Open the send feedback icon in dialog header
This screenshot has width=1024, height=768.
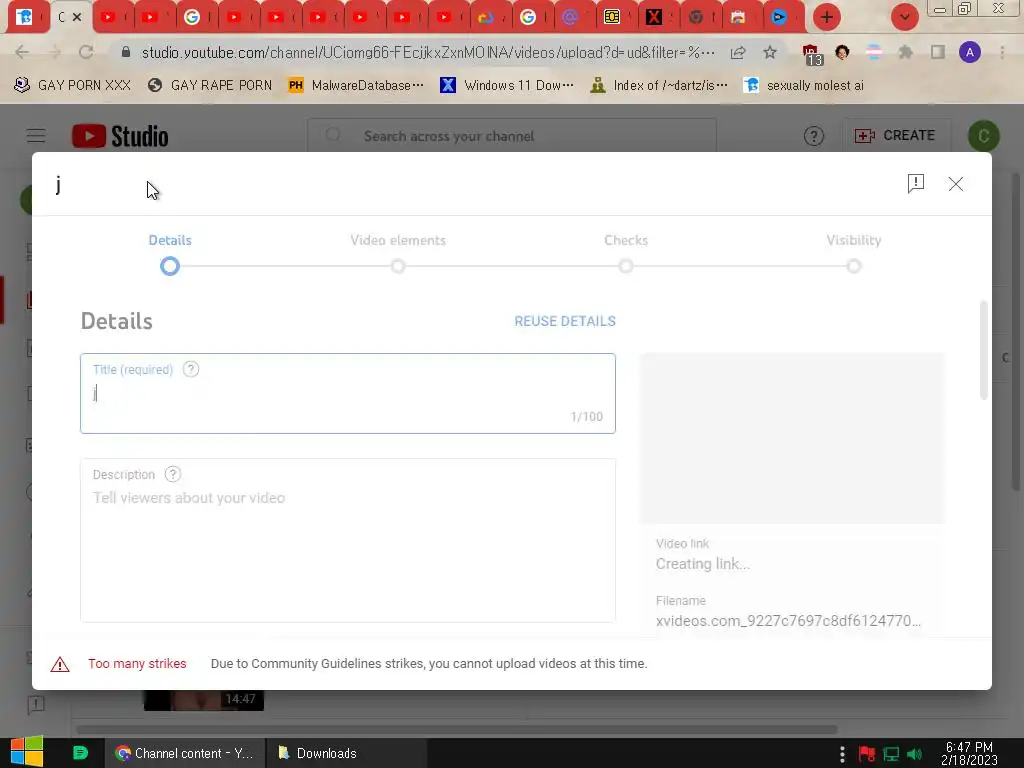pos(916,184)
